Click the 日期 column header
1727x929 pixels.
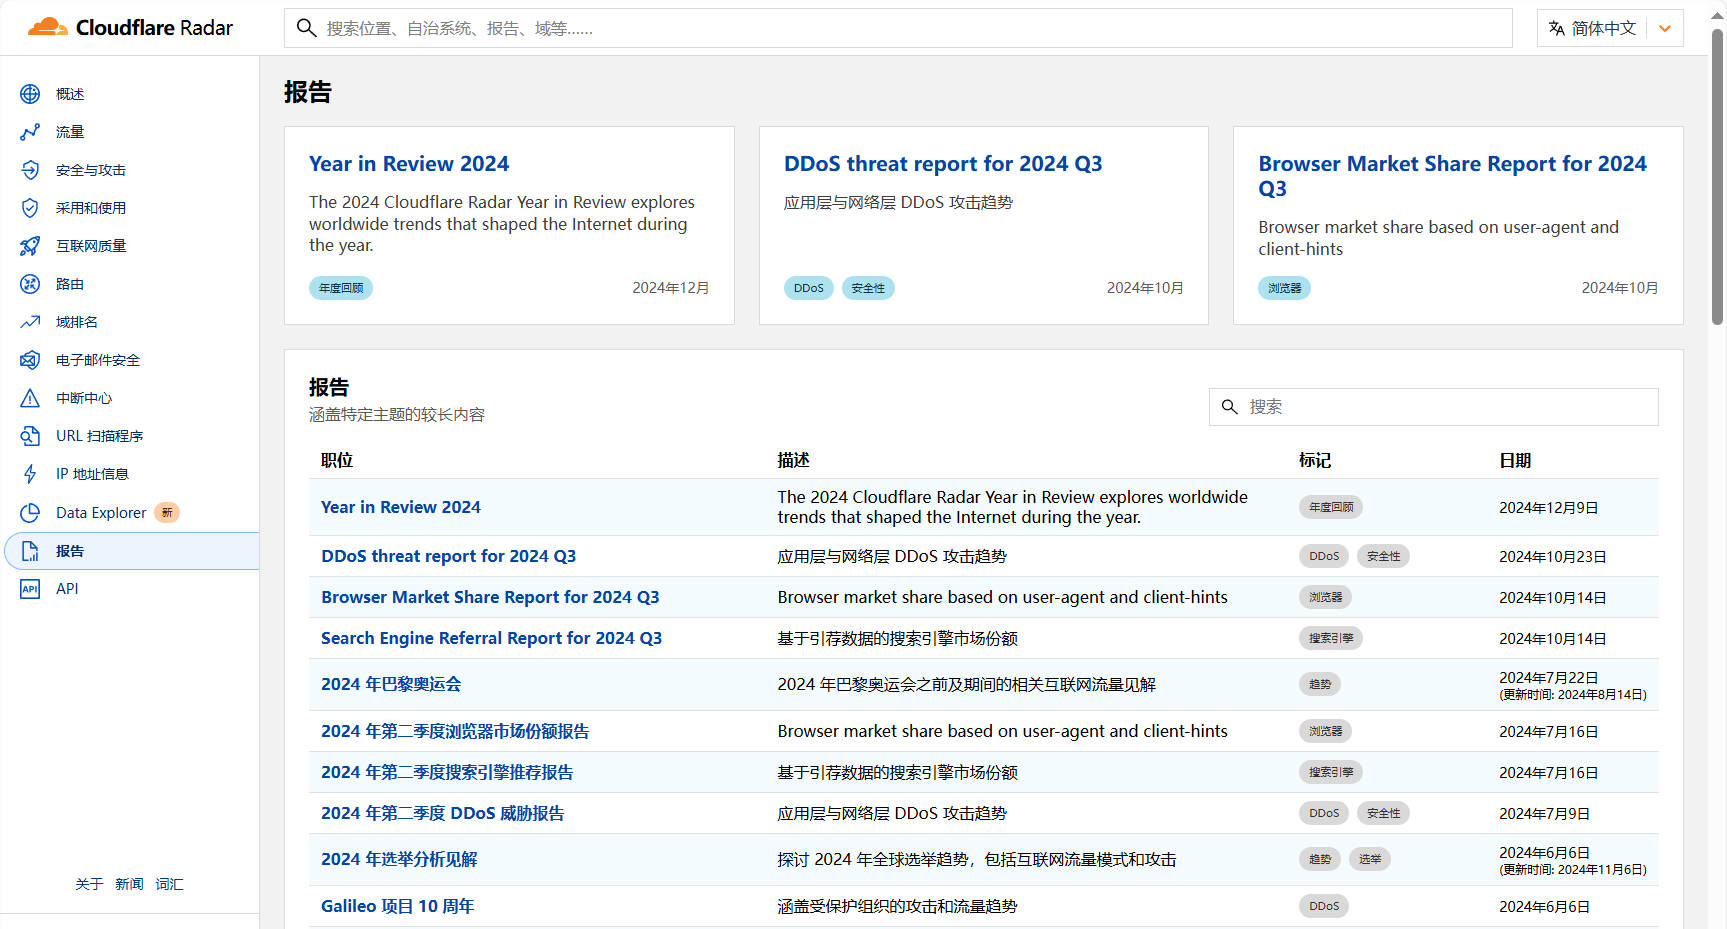1515,460
